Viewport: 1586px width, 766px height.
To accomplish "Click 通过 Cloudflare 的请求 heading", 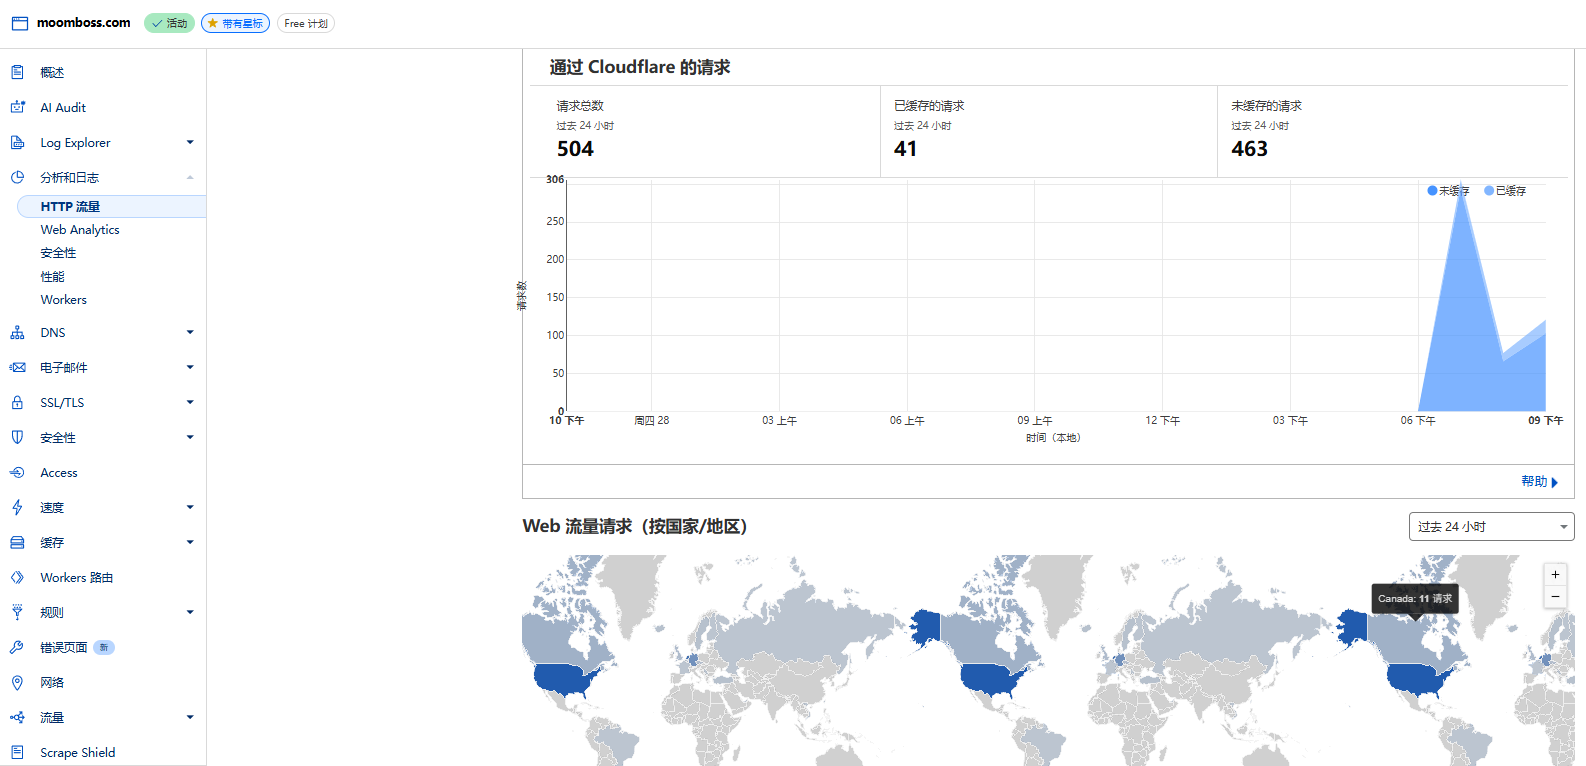I will coord(640,67).
